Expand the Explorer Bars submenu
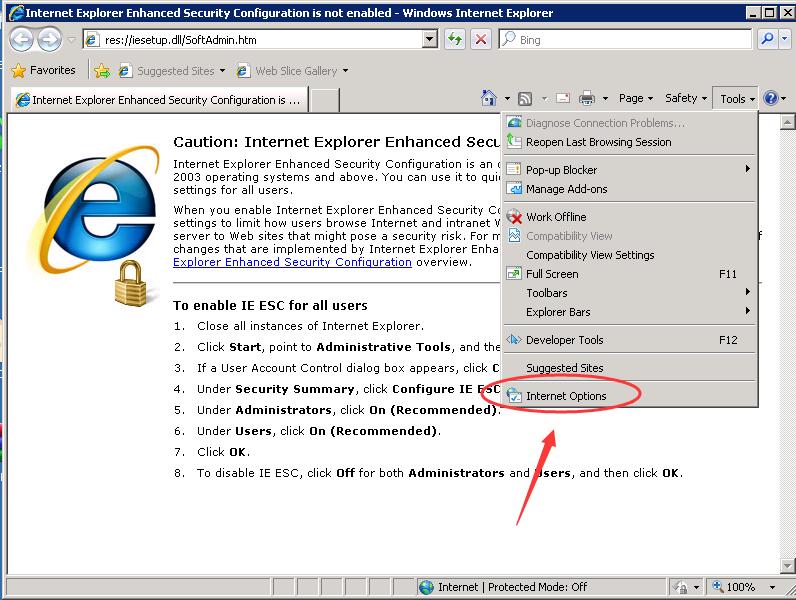796x600 pixels. pos(629,312)
